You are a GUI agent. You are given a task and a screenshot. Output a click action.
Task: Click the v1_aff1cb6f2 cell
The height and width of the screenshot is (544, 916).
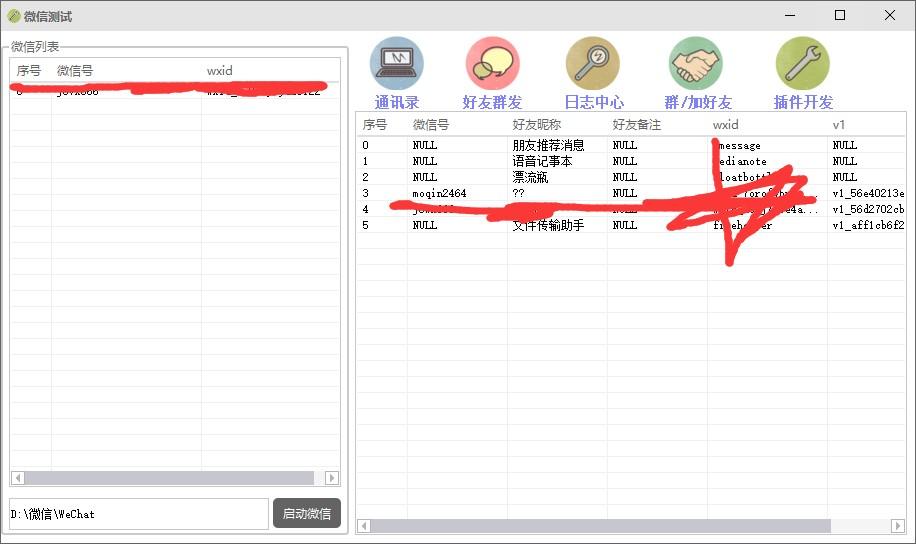868,225
